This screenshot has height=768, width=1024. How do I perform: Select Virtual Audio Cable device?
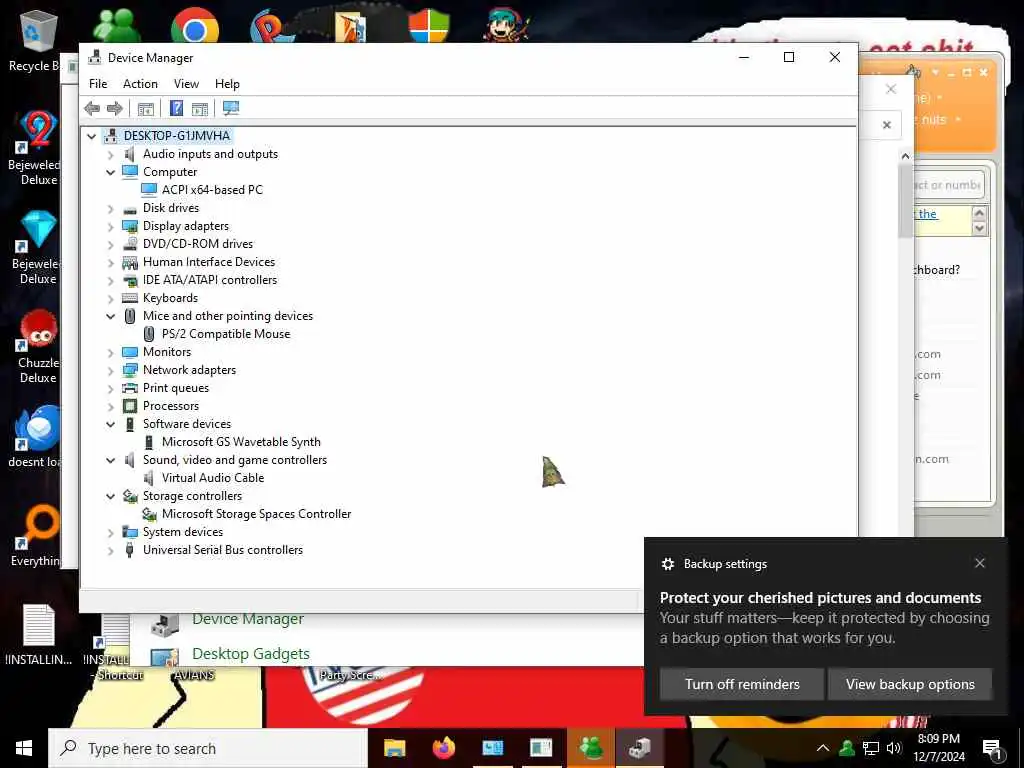[x=213, y=478]
